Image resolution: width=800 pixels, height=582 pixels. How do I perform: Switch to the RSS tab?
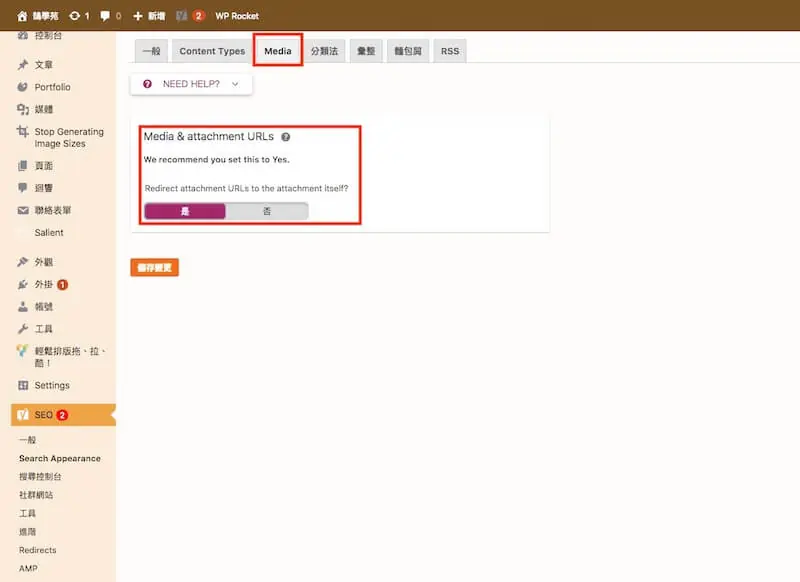pyautogui.click(x=450, y=52)
